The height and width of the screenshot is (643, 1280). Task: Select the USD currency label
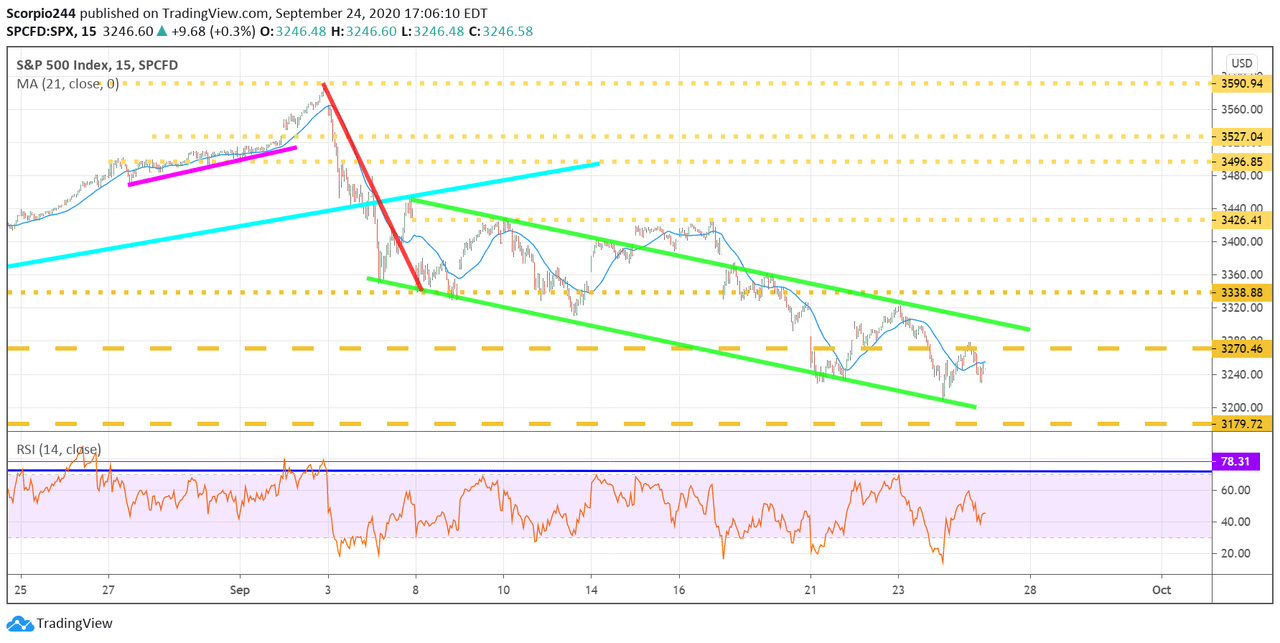[x=1242, y=64]
